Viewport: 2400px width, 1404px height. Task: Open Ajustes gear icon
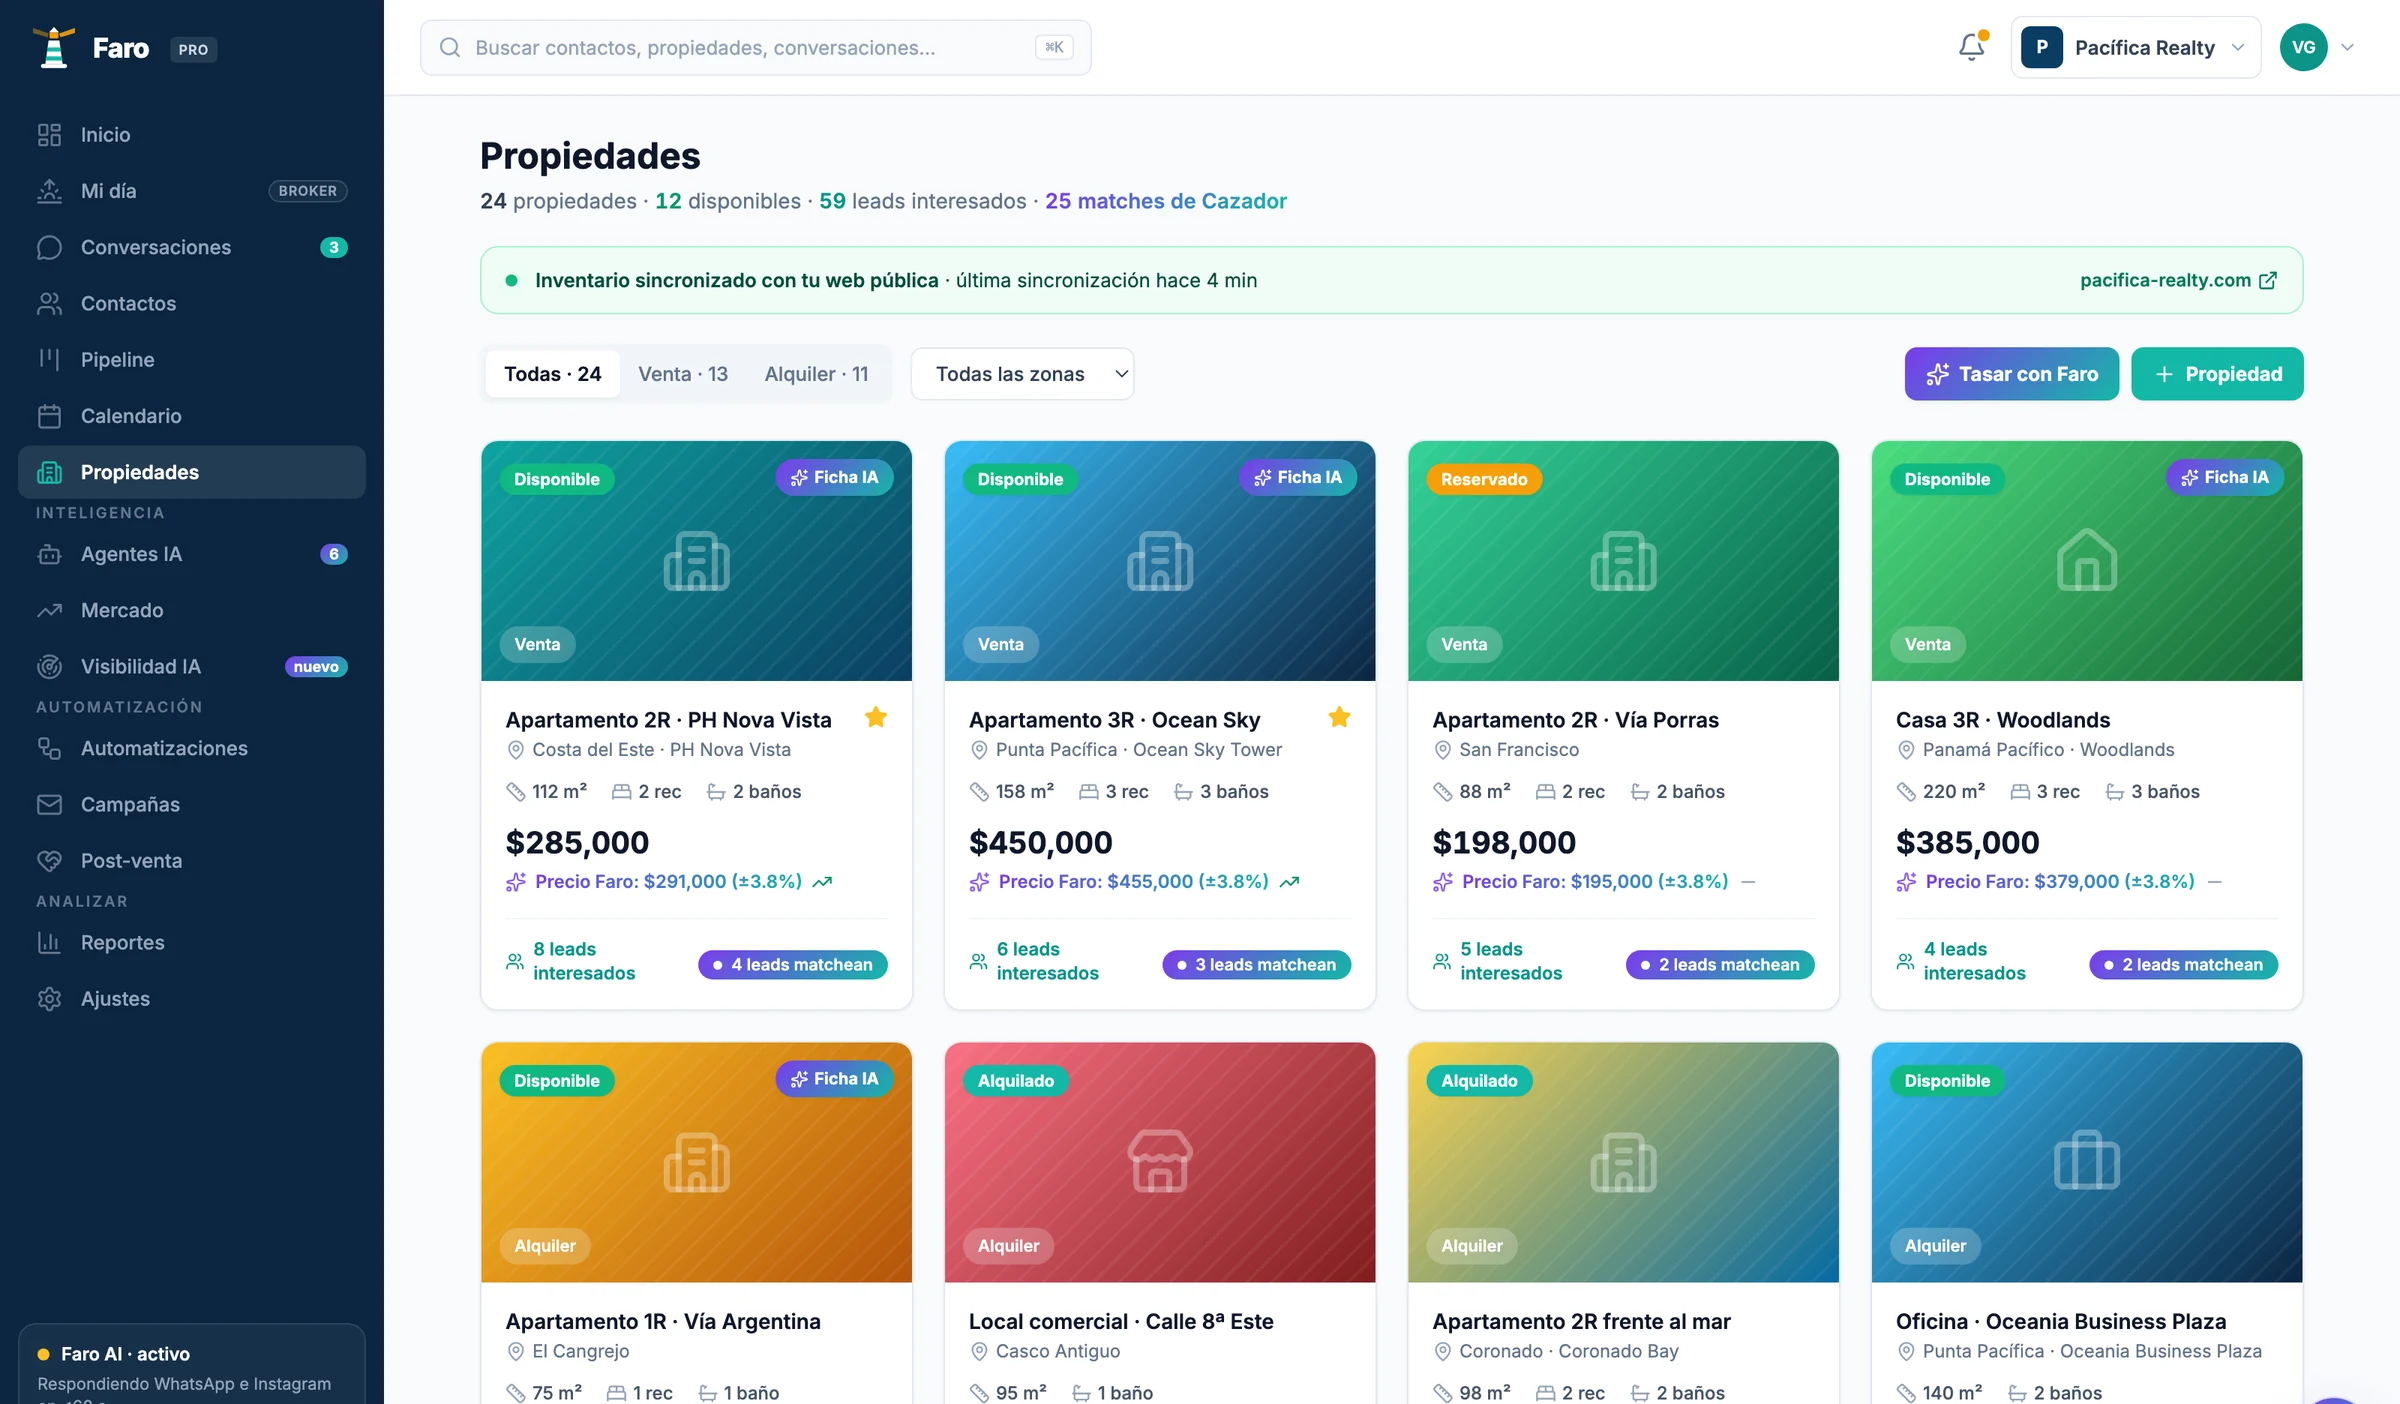(49, 998)
